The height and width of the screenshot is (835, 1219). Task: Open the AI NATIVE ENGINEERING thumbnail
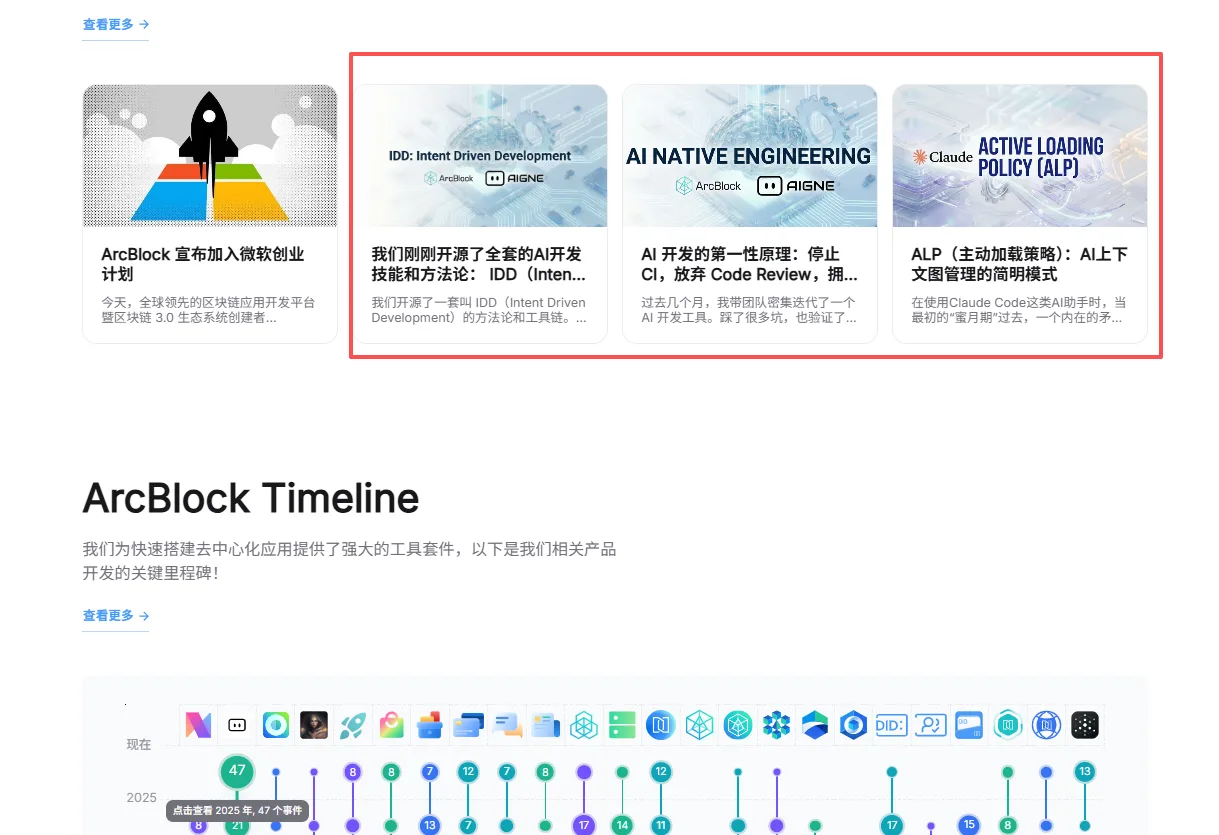point(750,156)
